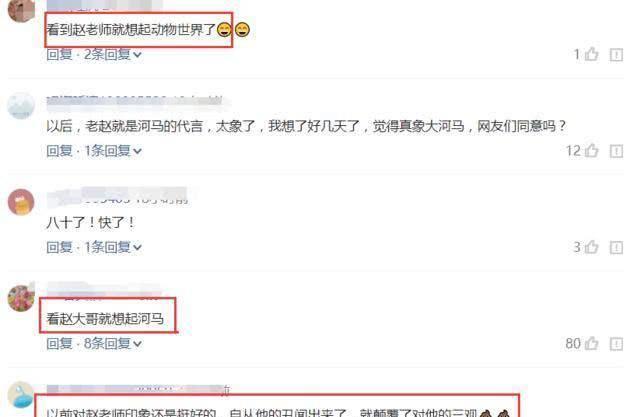Reply to the 看赵大哥就想起河马 comment
Viewport: 640px width, 417px height.
click(59, 343)
